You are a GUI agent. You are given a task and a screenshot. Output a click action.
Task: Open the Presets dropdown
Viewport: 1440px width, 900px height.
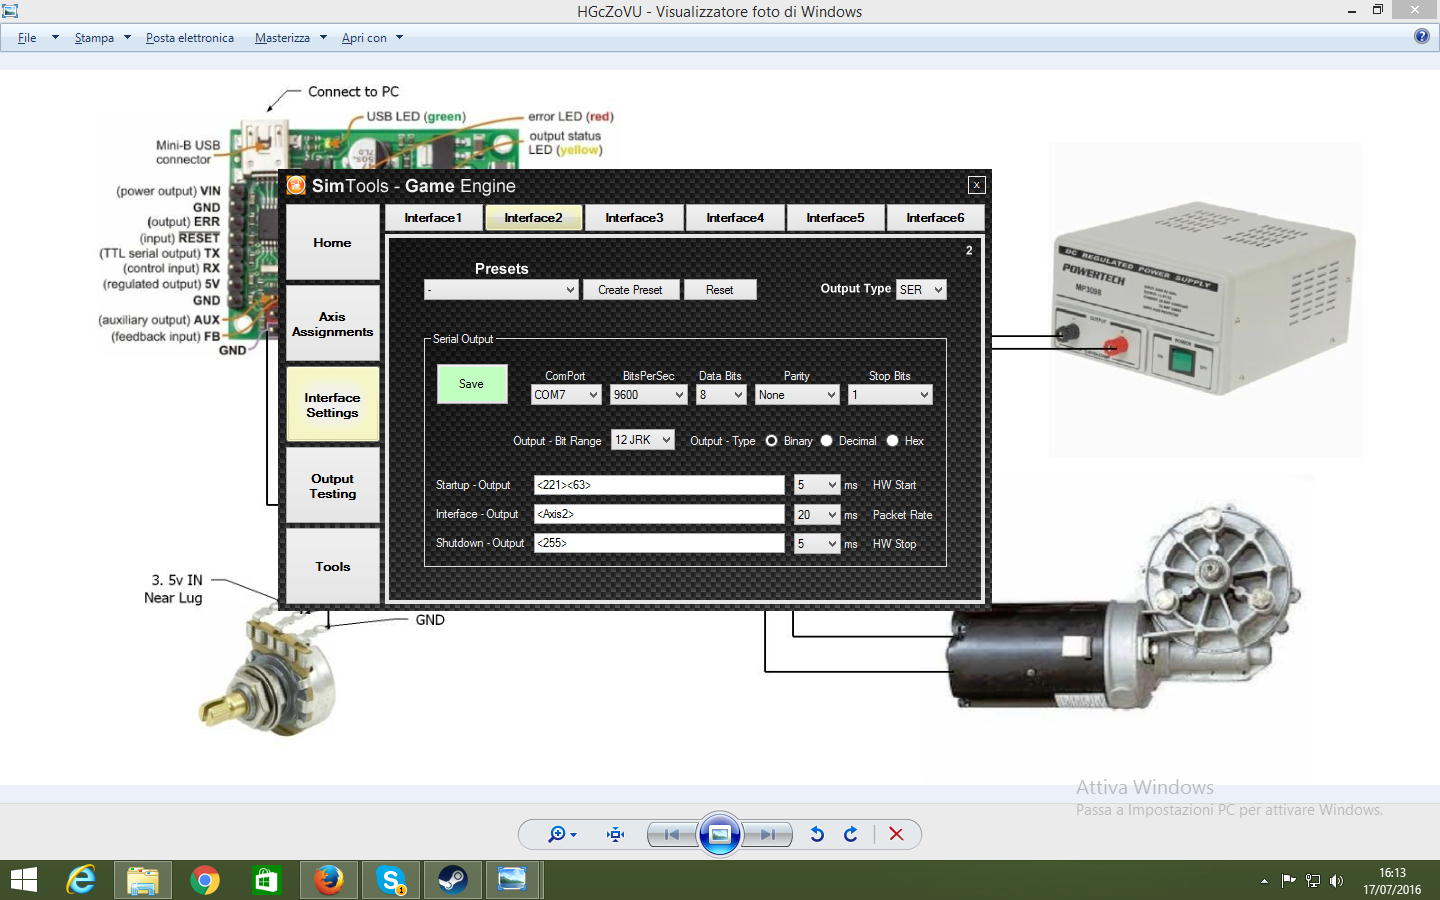501,289
